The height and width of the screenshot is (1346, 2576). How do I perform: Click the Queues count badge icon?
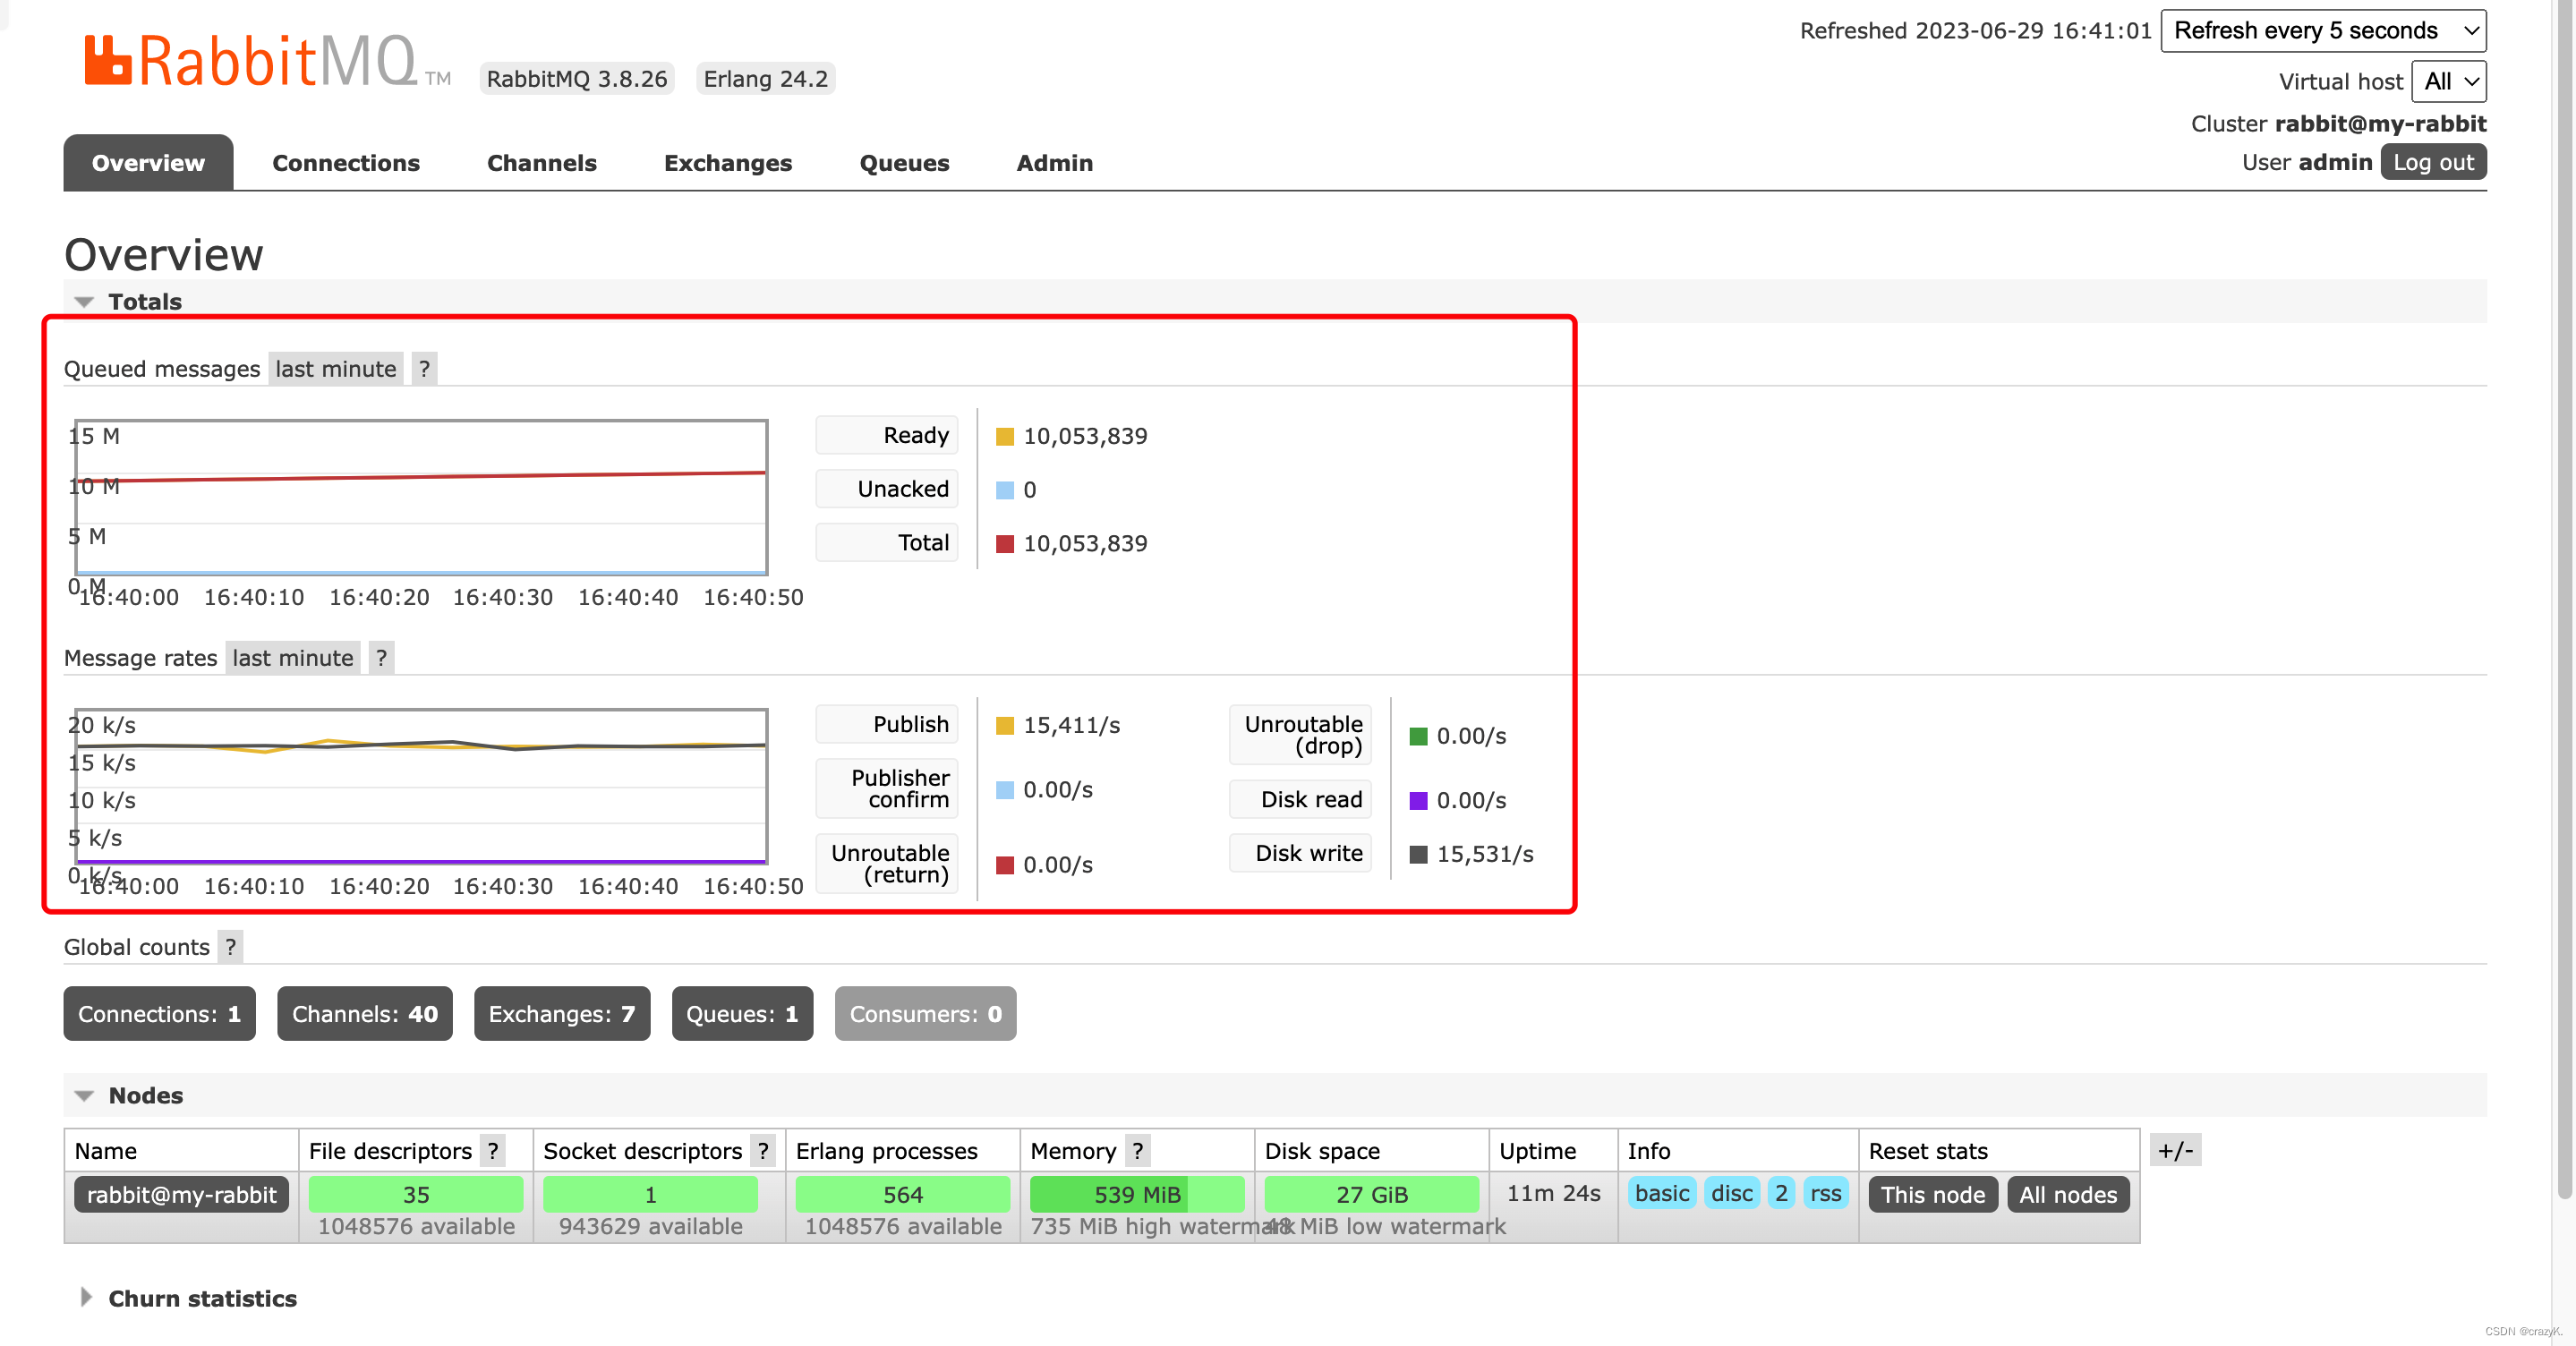[741, 1014]
